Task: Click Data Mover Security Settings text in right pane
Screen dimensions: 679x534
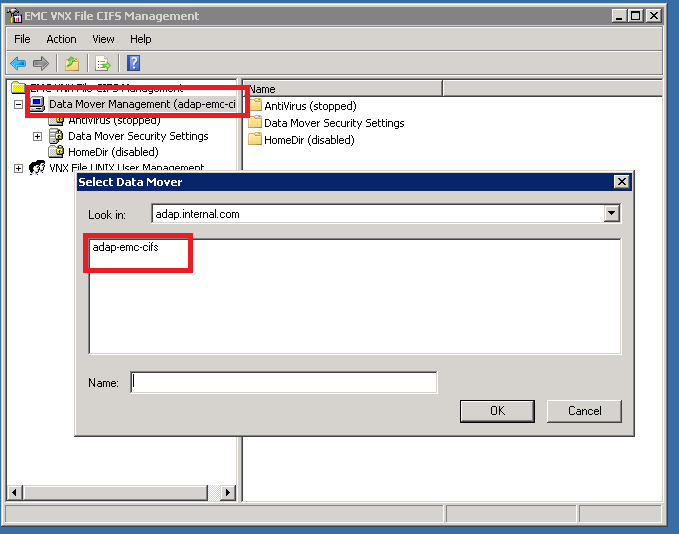Action: (334, 123)
